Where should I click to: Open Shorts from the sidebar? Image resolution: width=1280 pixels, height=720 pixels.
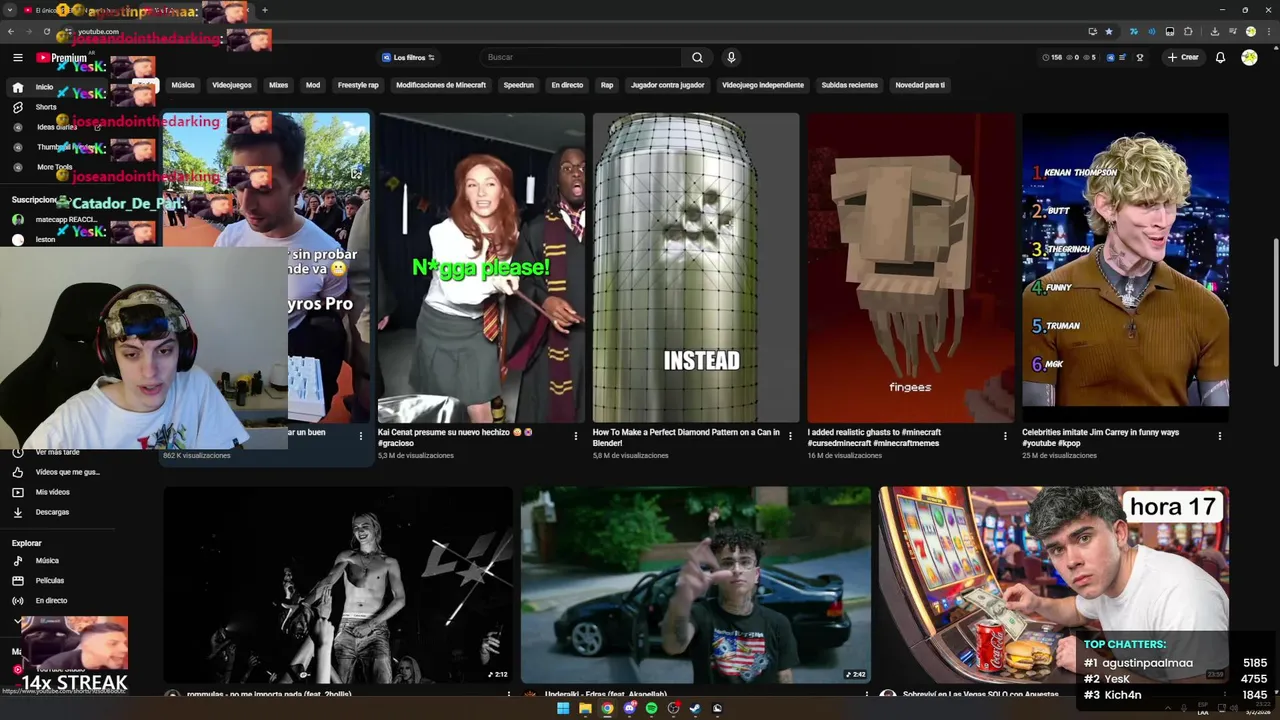pos(46,107)
